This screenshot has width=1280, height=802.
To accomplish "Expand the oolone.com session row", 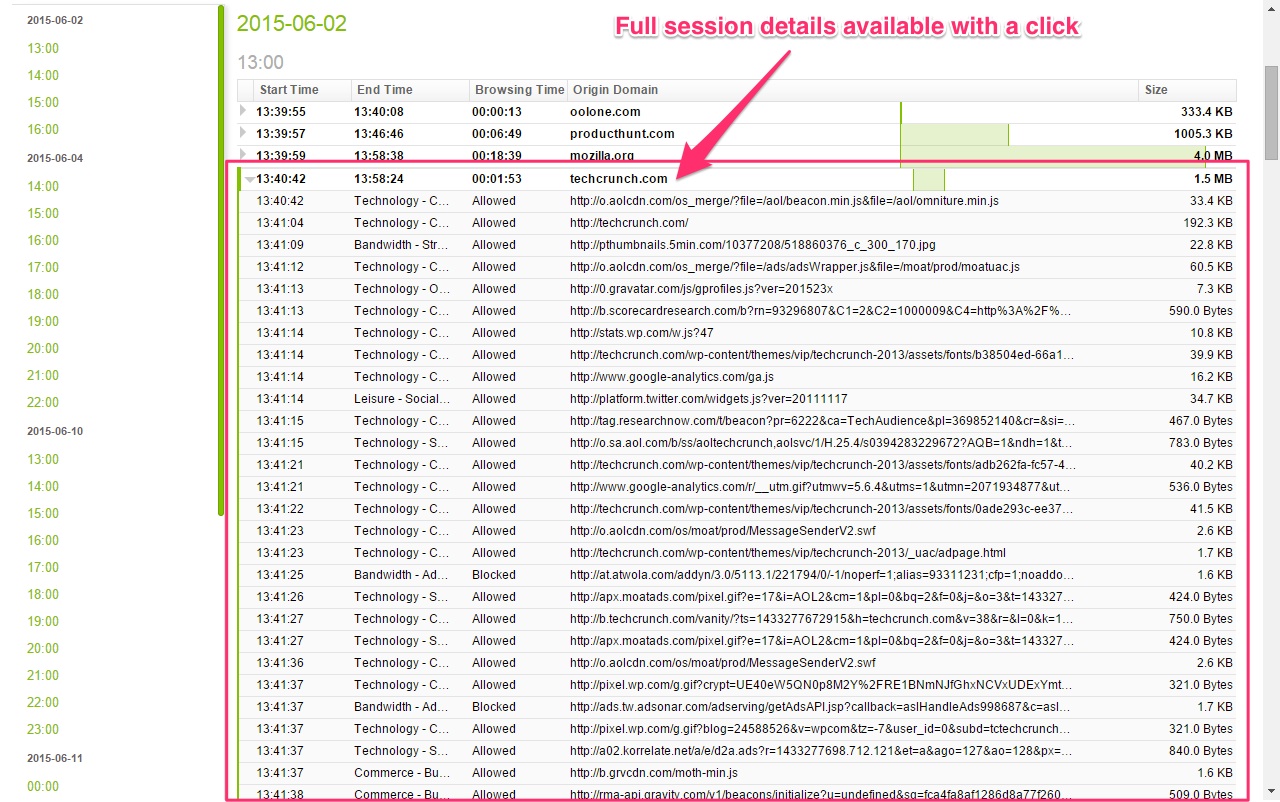I will click(x=241, y=110).
